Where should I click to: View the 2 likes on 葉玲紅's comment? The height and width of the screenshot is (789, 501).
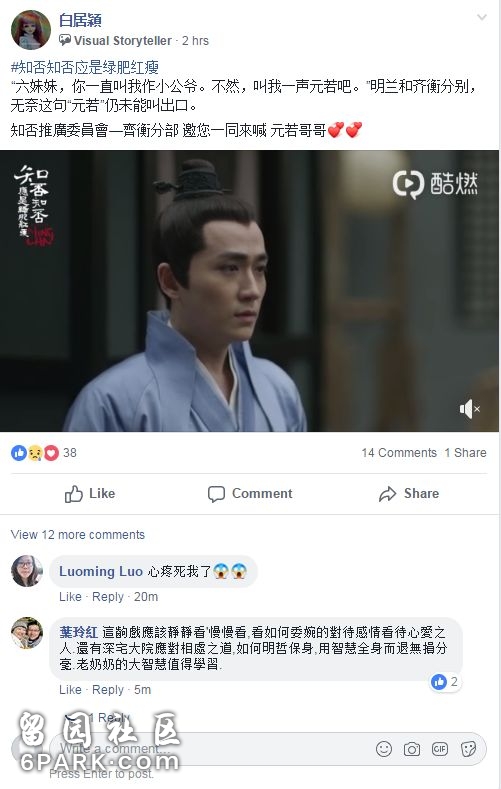[x=445, y=682]
